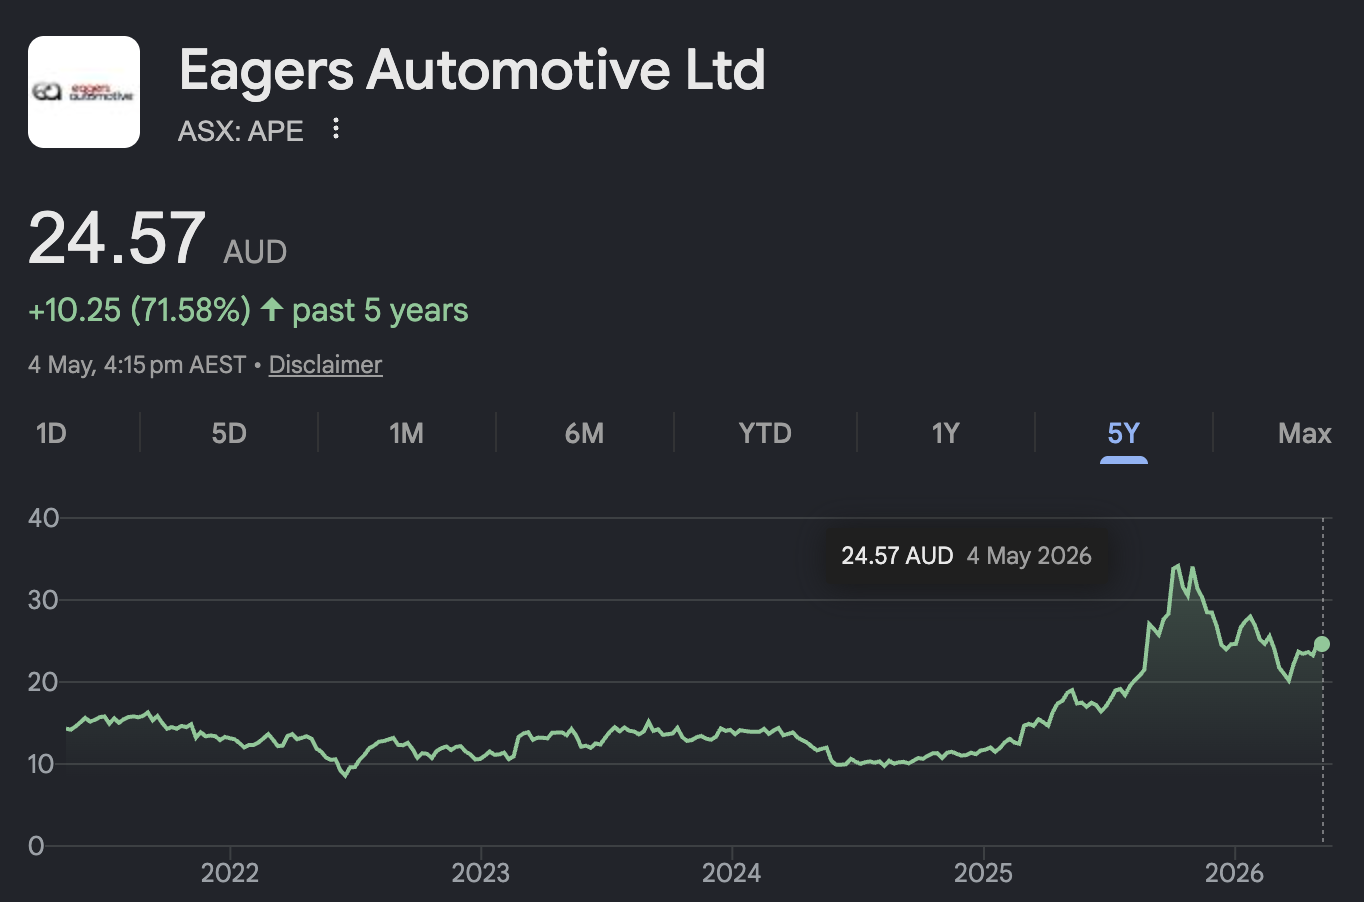Click the 2025 x-axis label
The image size is (1364, 902).
pos(983,873)
